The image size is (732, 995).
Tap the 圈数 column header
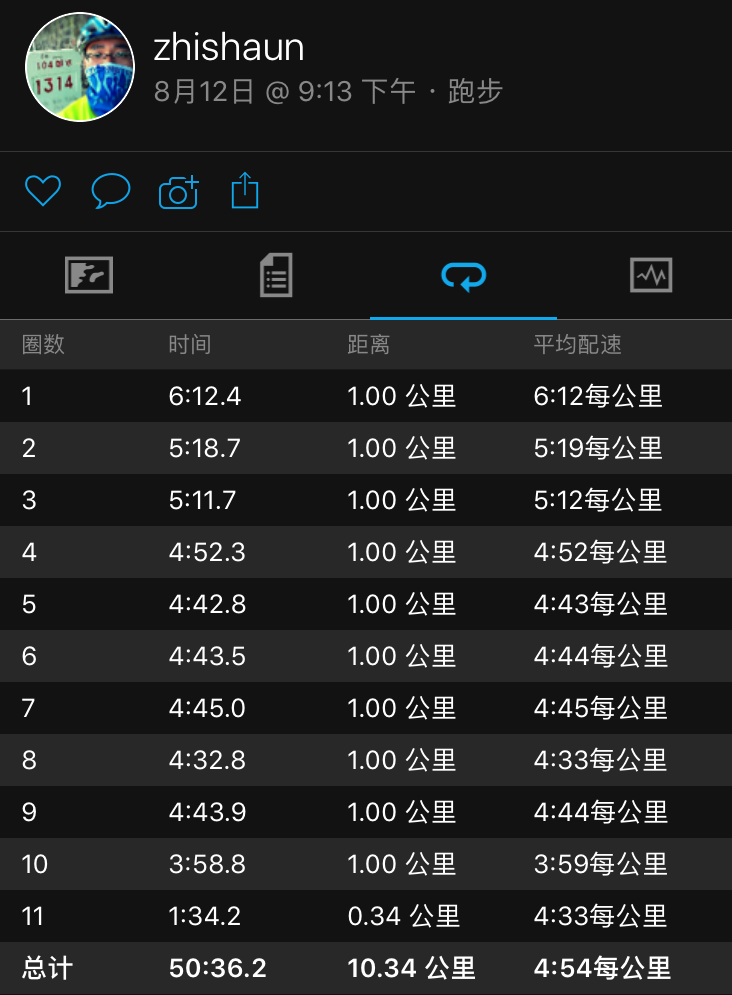click(43, 345)
